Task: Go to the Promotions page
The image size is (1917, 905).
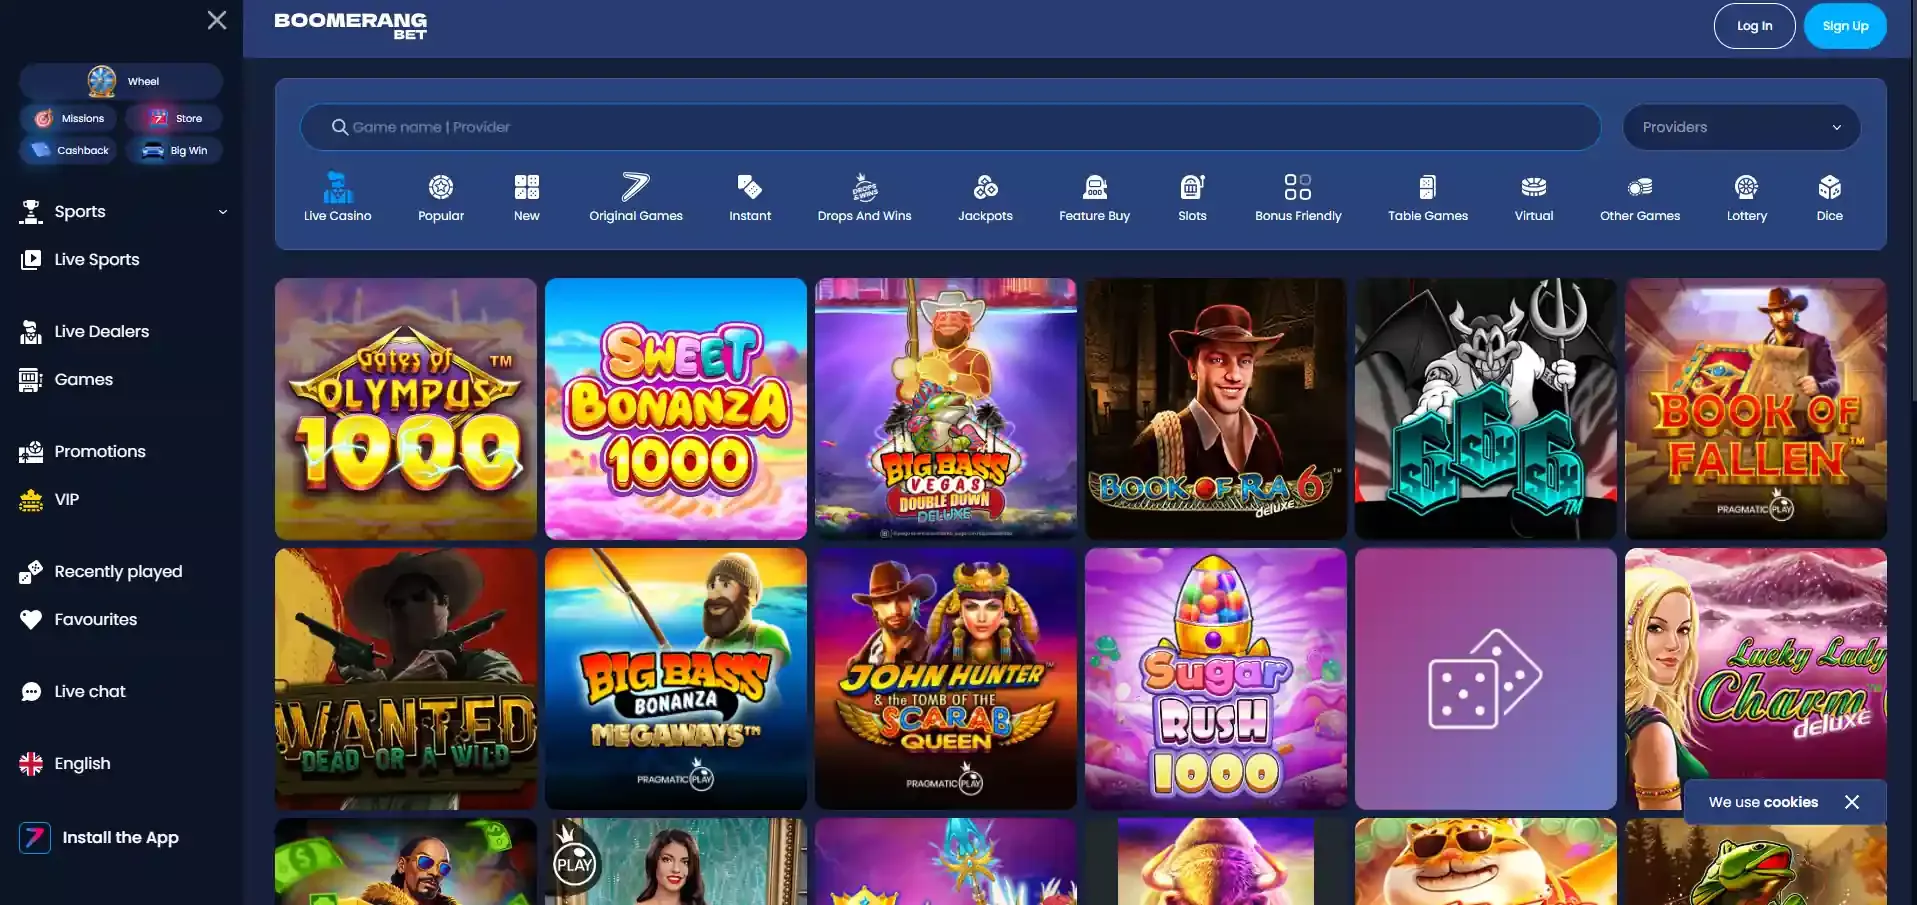Action: point(100,451)
